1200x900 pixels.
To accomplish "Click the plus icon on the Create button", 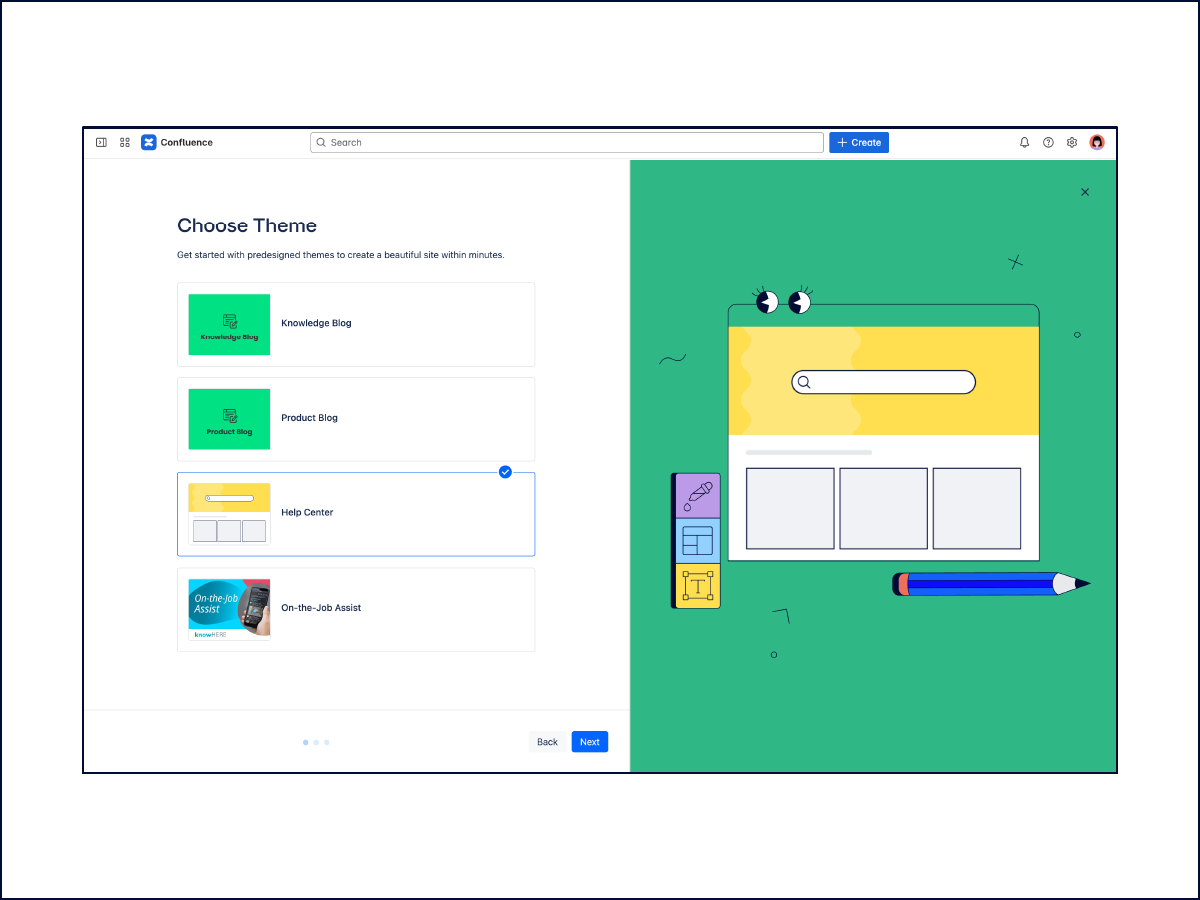I will (841, 142).
